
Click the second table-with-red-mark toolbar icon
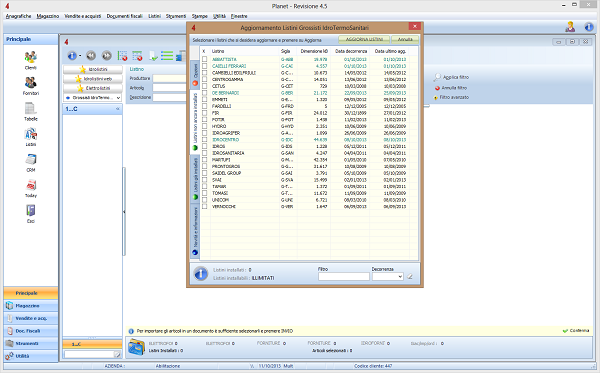137,56
